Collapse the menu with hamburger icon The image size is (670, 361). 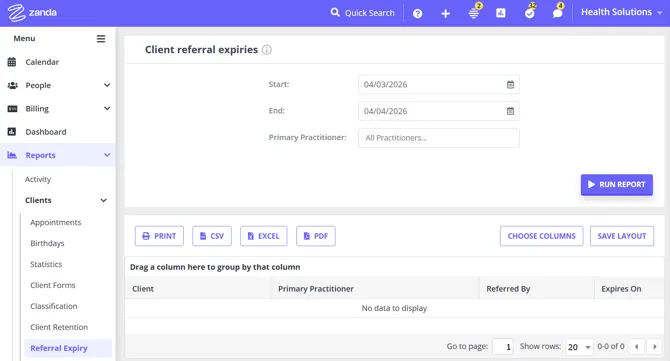[x=101, y=39]
